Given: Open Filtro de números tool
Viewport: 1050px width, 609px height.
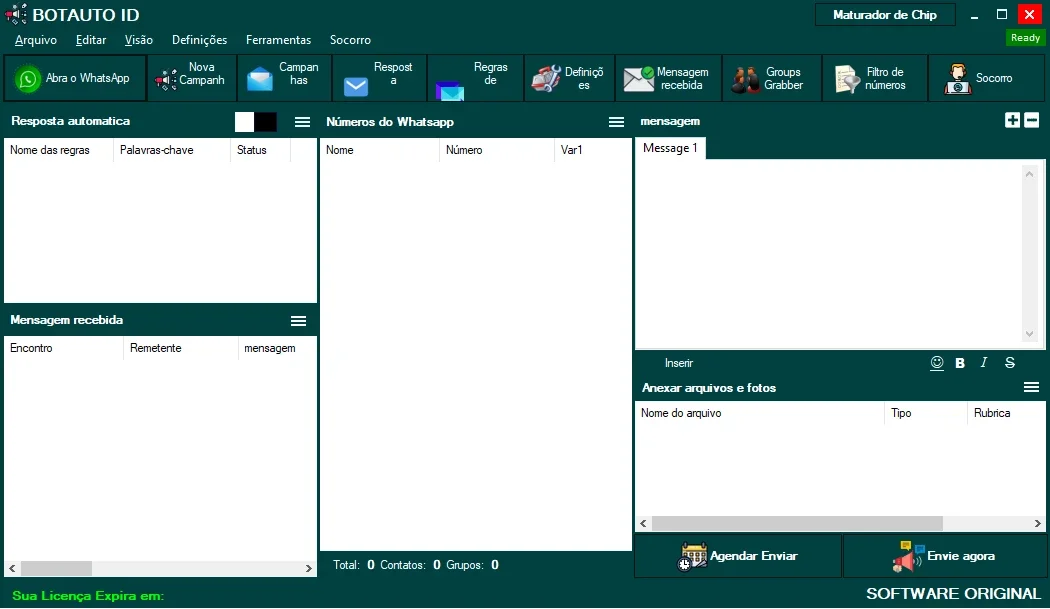Looking at the screenshot, I should tap(875, 78).
